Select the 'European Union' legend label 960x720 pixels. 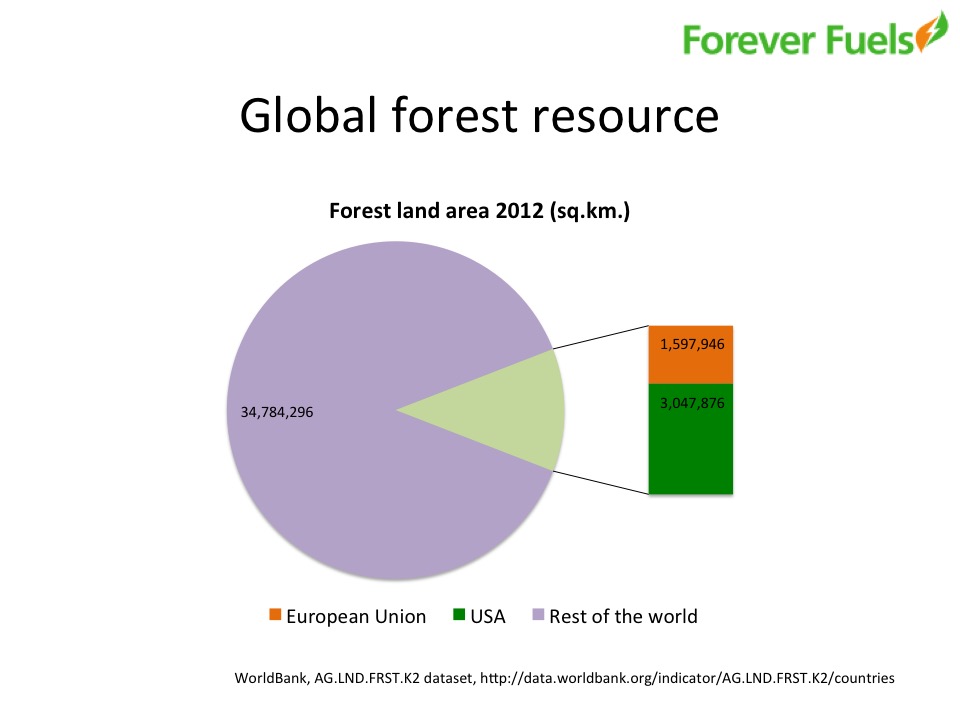356,616
